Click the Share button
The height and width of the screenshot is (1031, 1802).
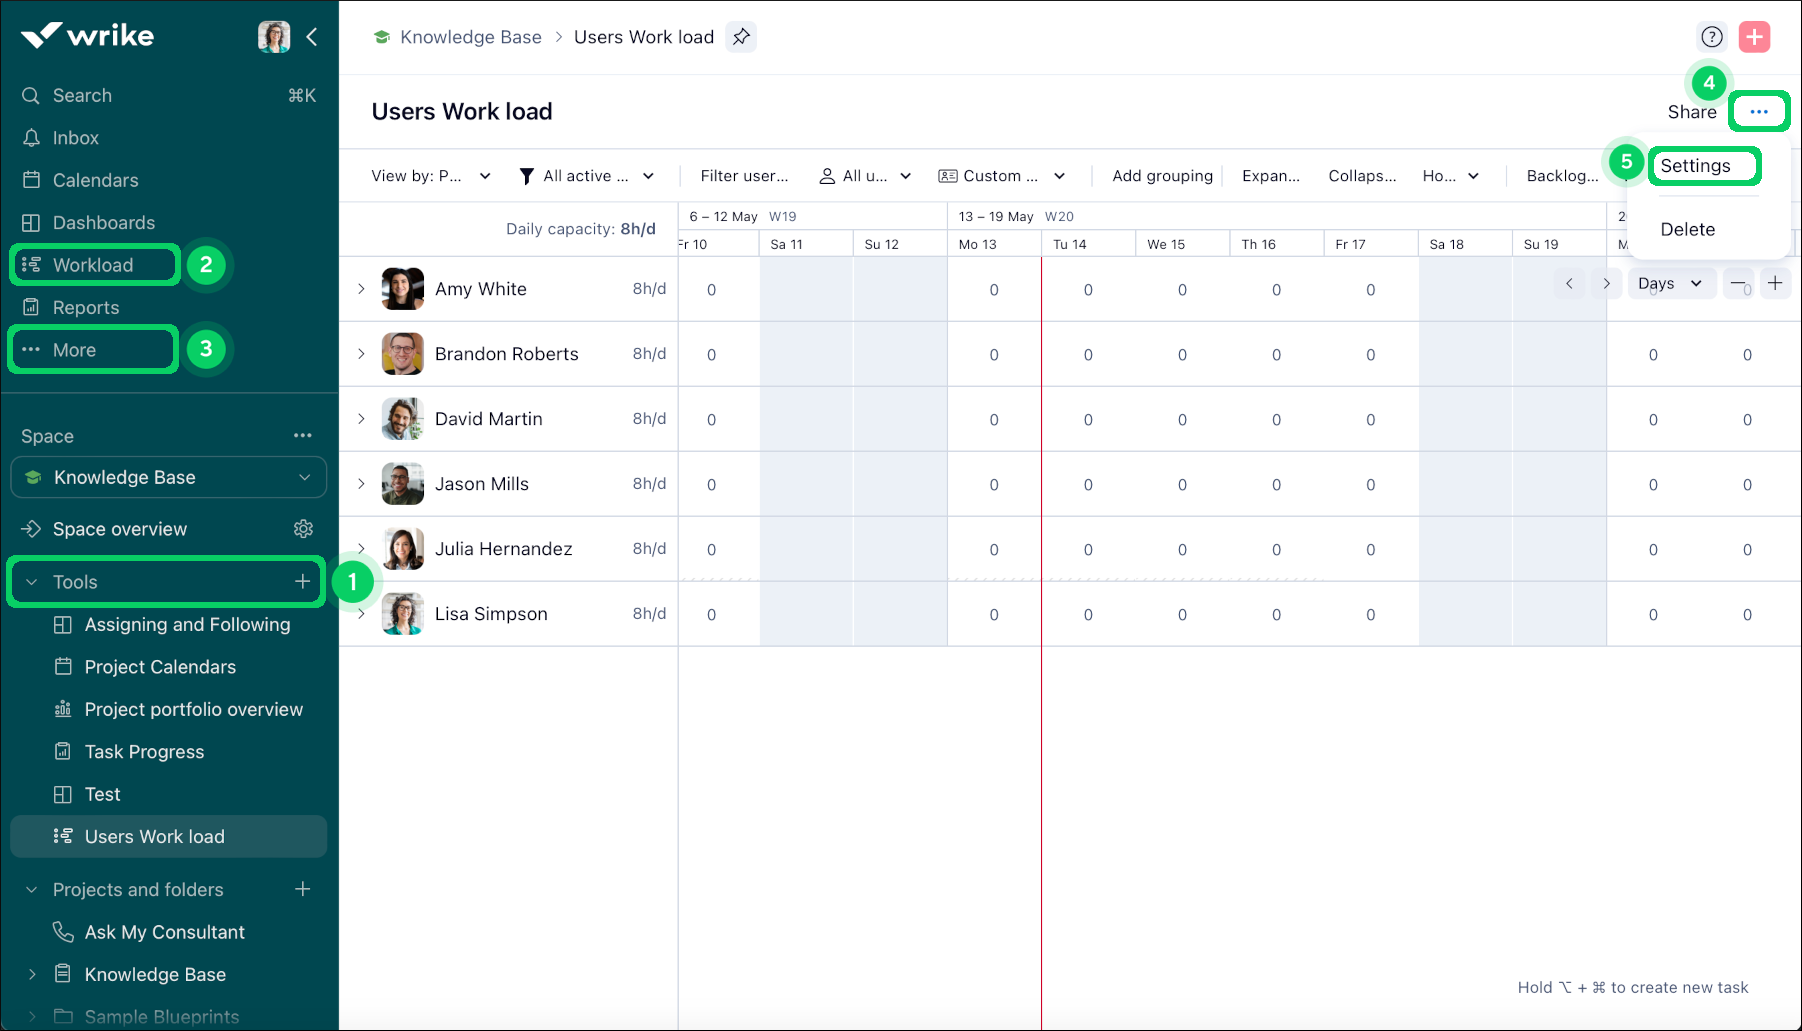[x=1691, y=112]
